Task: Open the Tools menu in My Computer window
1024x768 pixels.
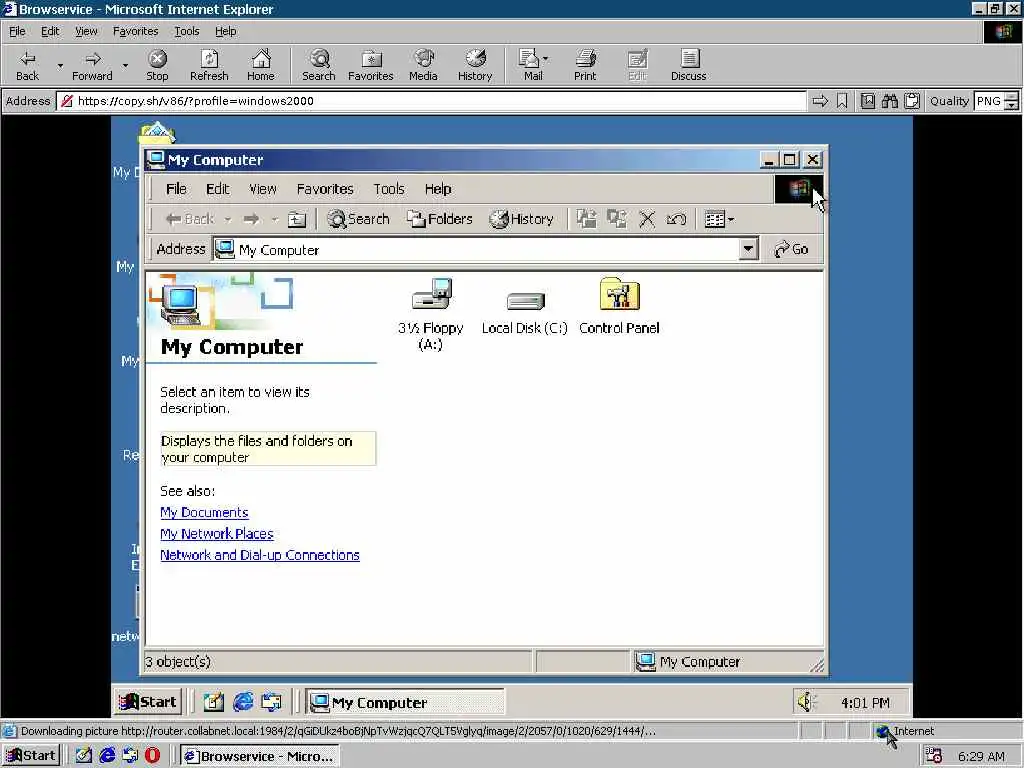Action: (389, 189)
